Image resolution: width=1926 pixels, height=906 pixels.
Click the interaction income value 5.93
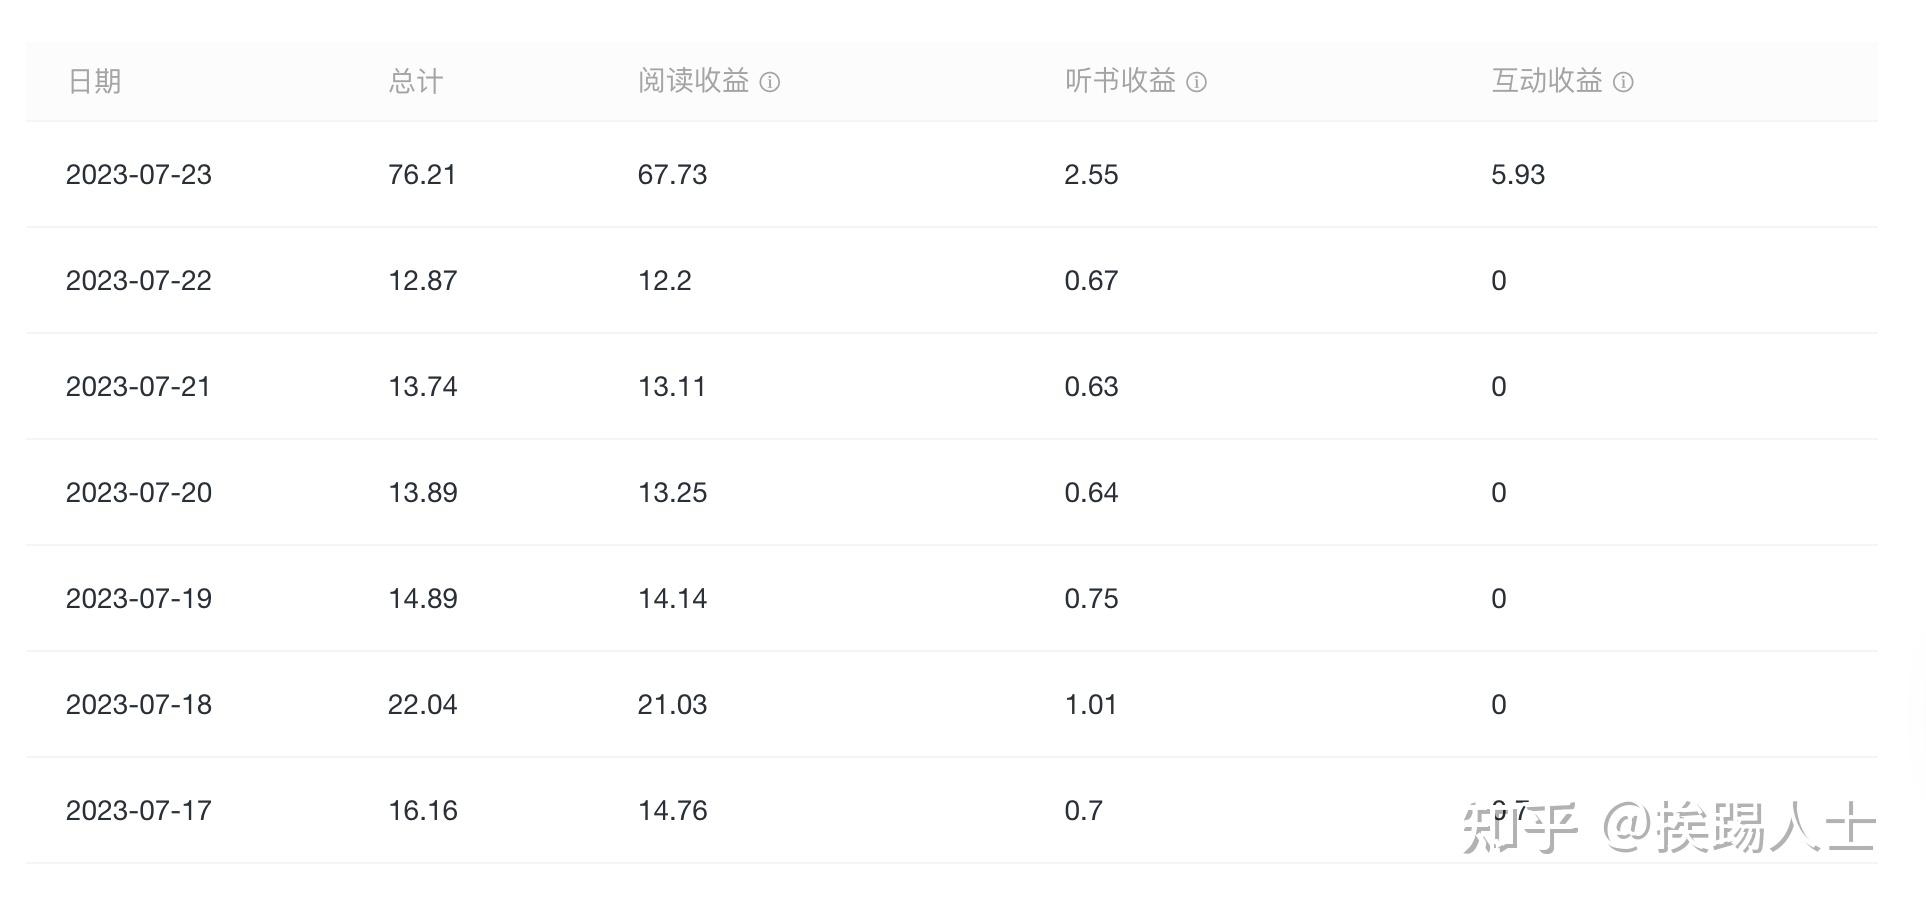coord(1517,175)
